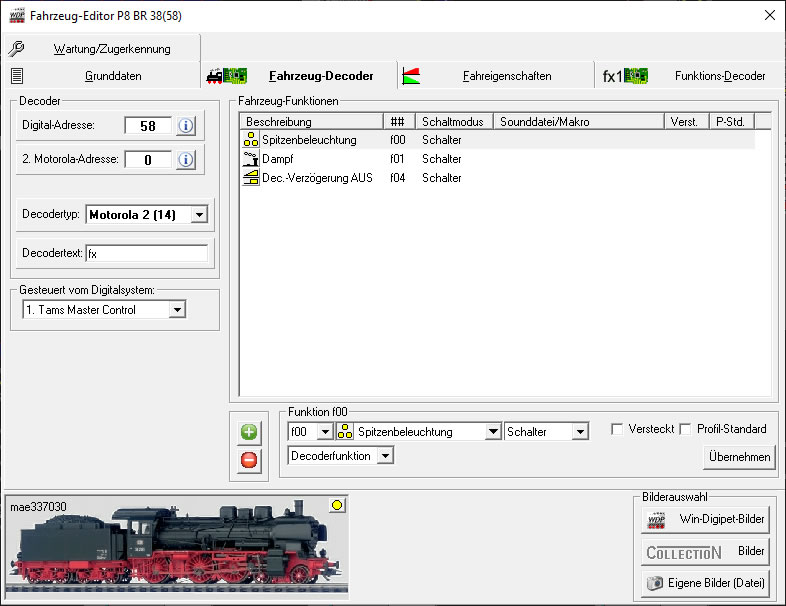786x606 pixels.
Task: Open the Funktions-Decoder tab
Action: pos(690,76)
